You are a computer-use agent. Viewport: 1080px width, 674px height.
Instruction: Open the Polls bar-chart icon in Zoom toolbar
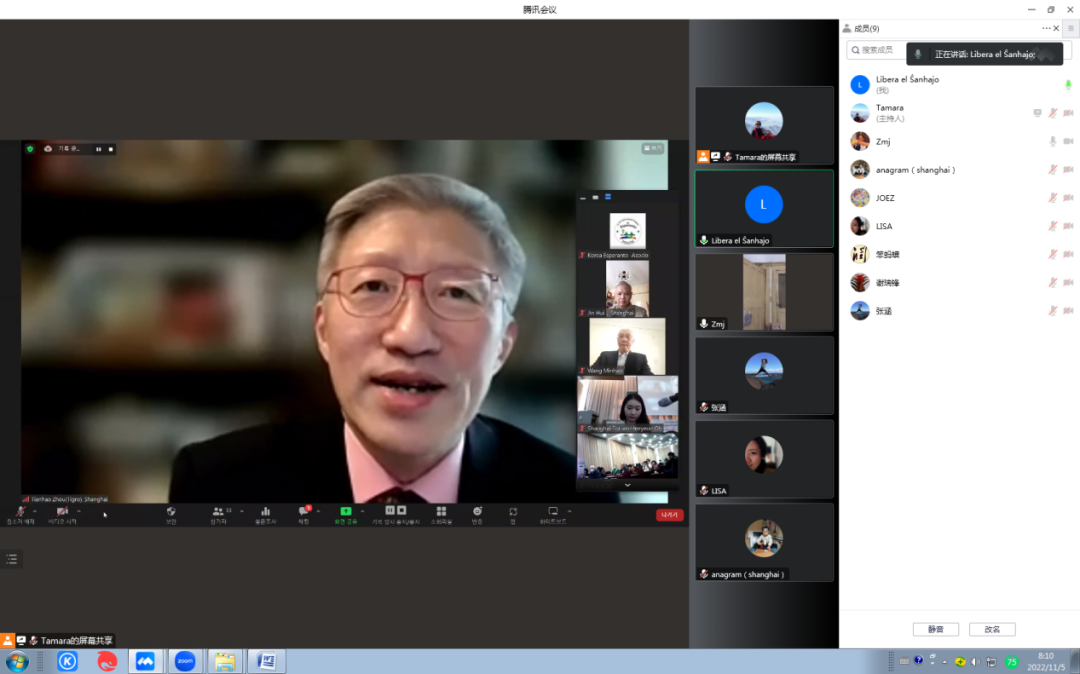click(x=265, y=512)
